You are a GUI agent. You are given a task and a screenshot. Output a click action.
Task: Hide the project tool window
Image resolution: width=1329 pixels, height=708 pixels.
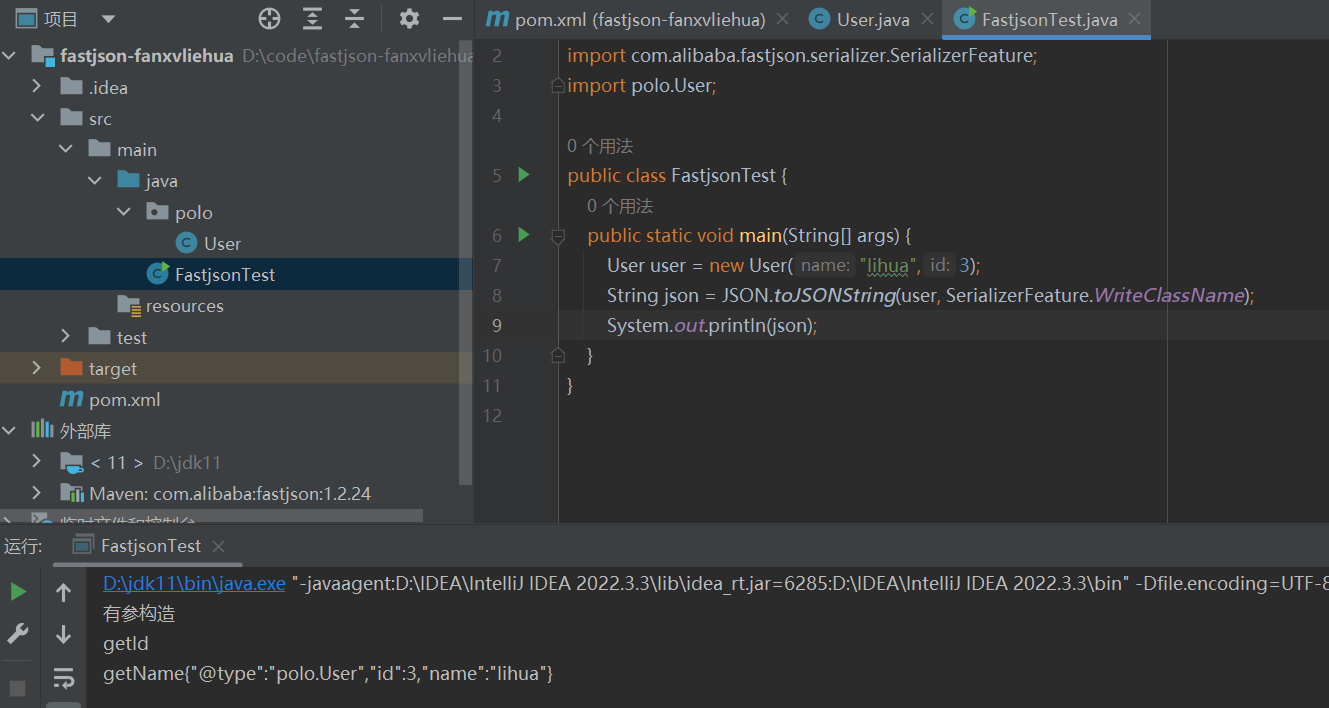(x=452, y=19)
